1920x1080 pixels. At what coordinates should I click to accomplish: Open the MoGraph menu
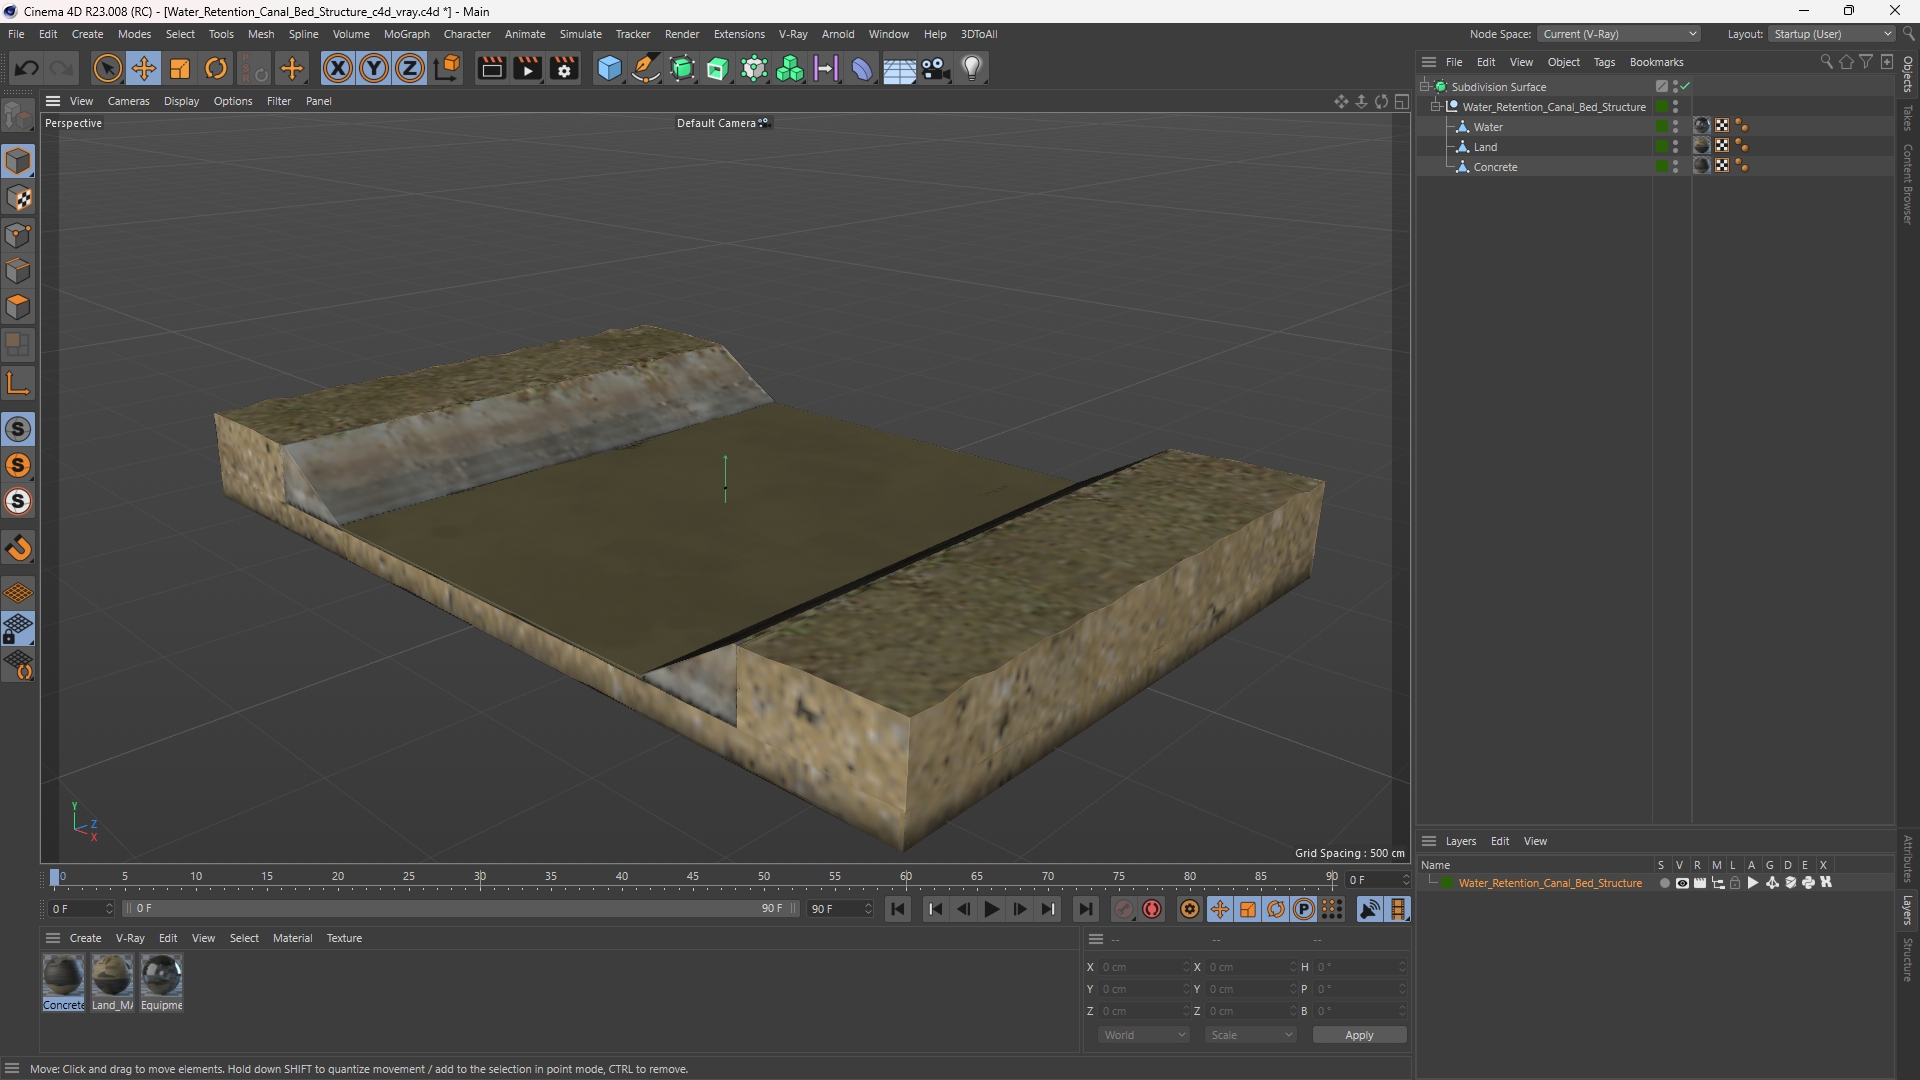click(406, 34)
